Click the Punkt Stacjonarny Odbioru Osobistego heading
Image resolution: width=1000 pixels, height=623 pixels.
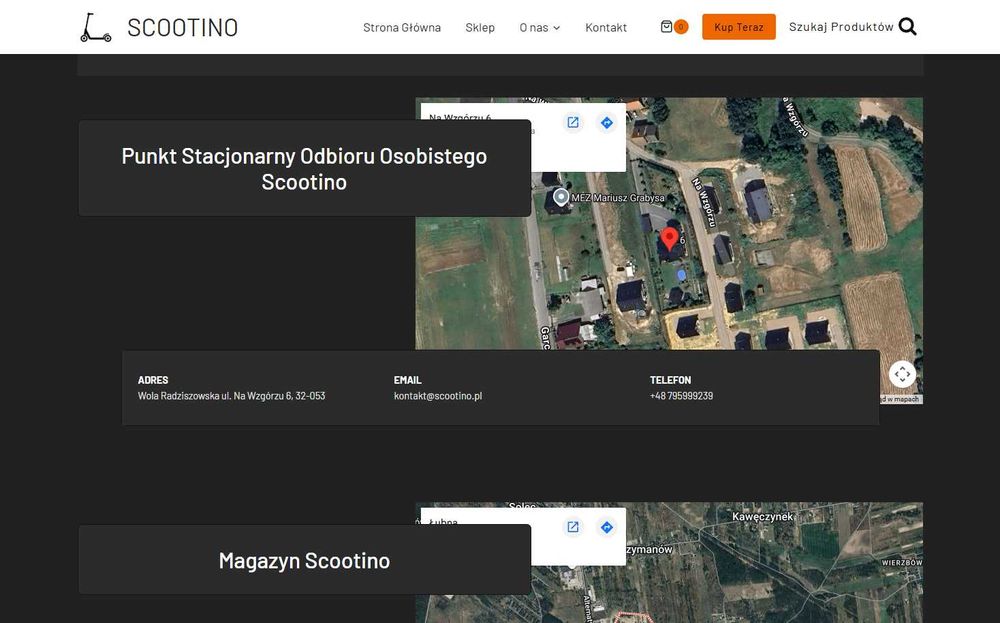click(304, 169)
